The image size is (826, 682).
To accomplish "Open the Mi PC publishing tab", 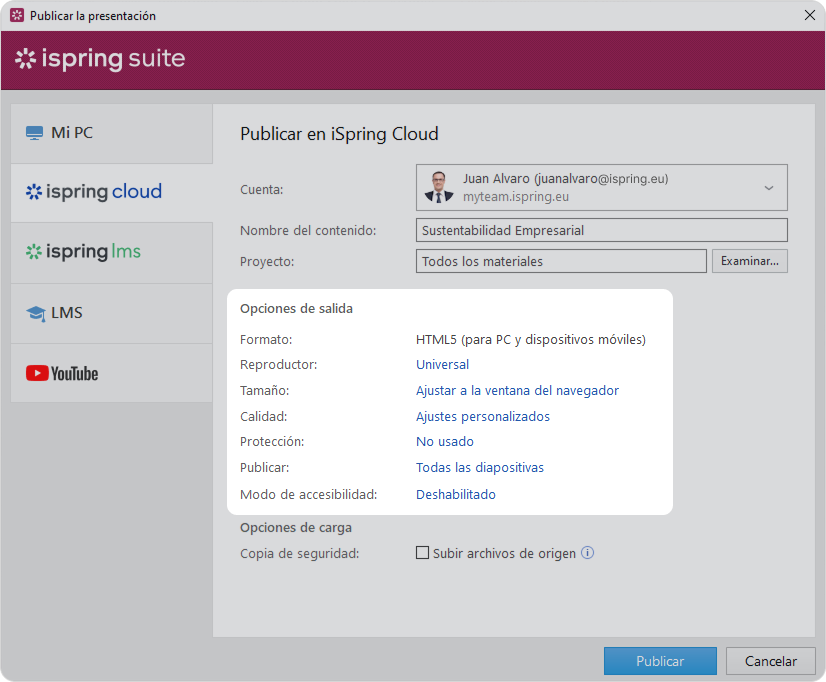I will click(112, 133).
